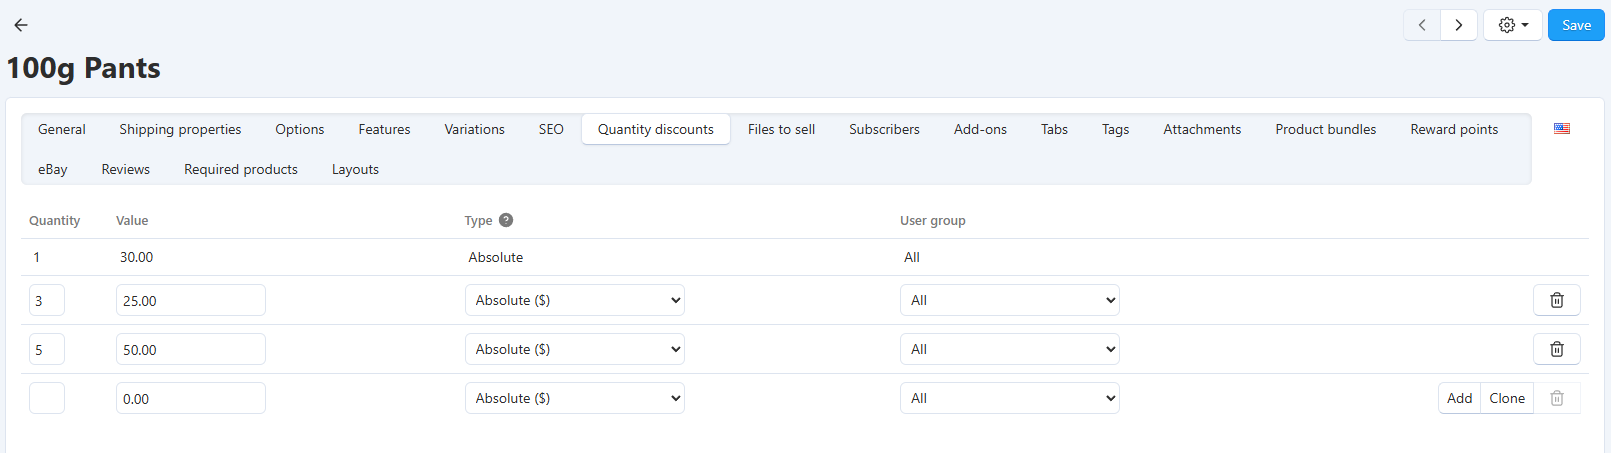This screenshot has width=1611, height=453.
Task: Open User group dropdown for 50.00 row
Action: tap(1010, 349)
